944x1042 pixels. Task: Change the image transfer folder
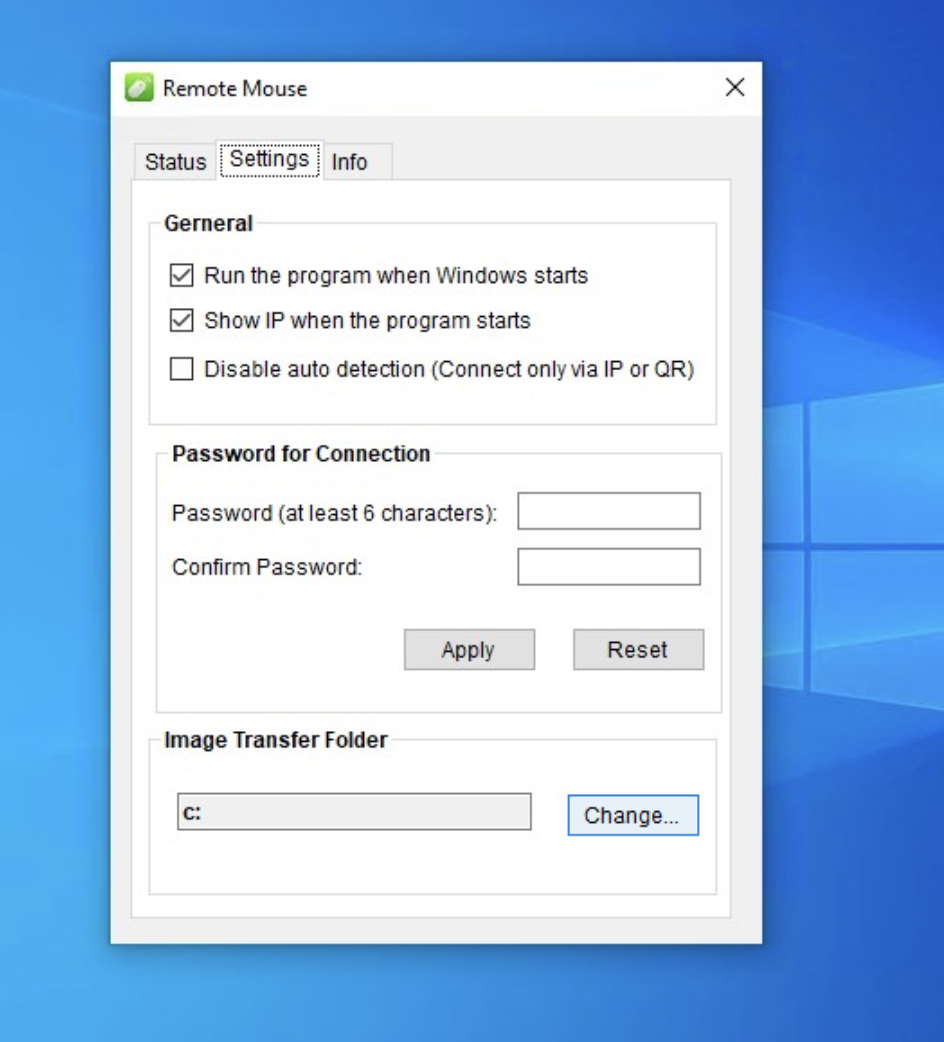coord(633,815)
